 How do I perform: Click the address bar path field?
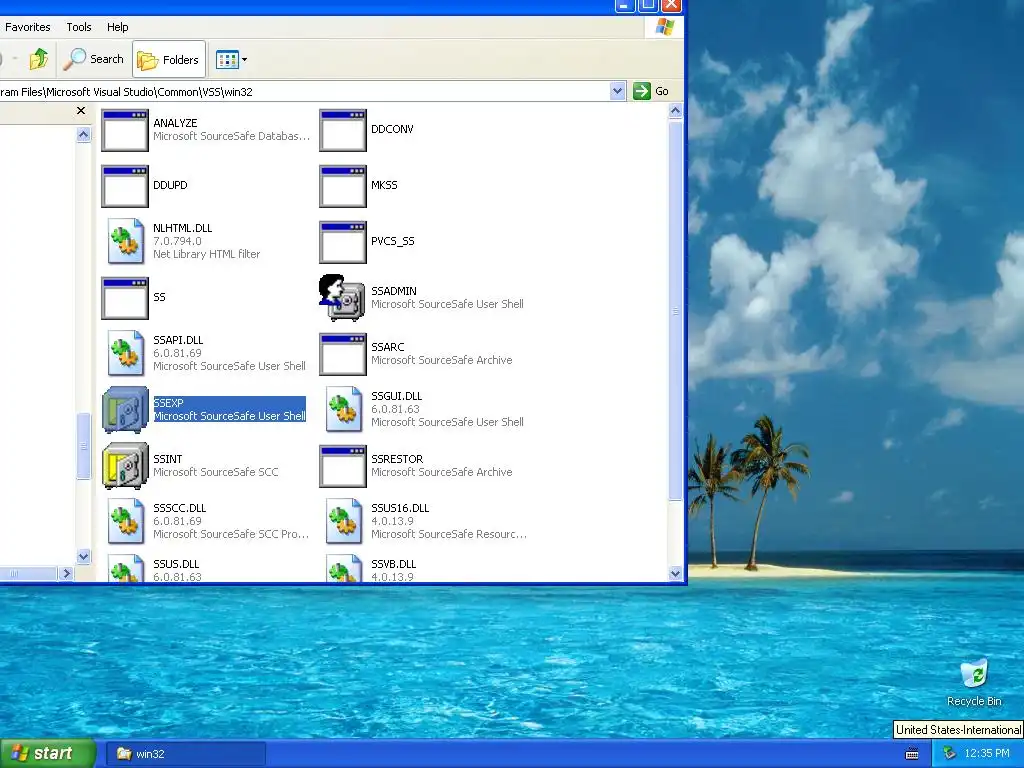point(304,91)
